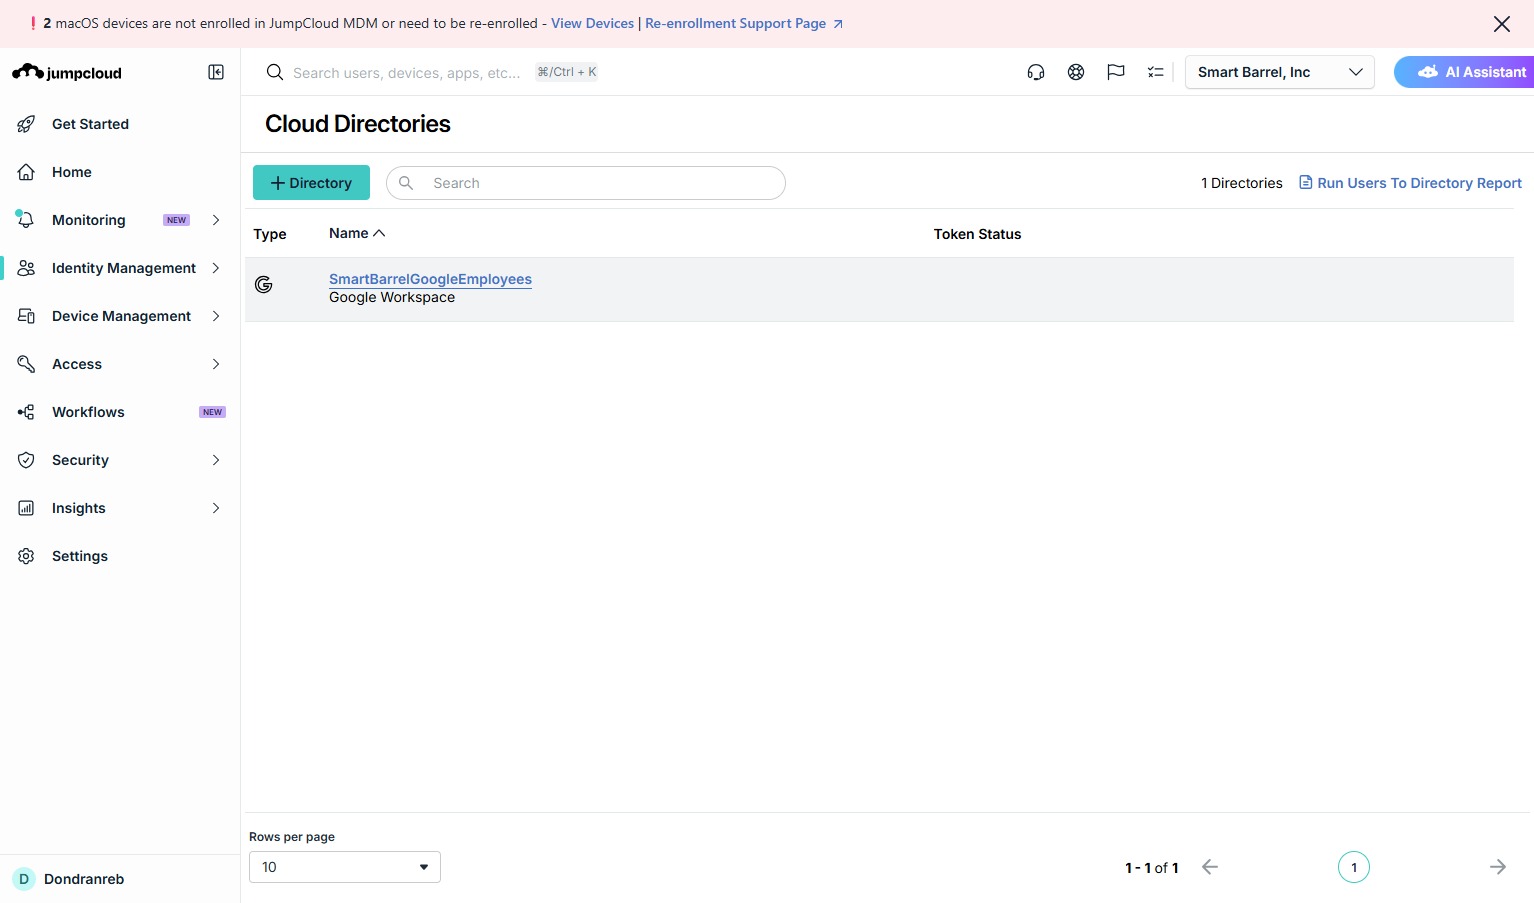Open SmartBarrelGoogleEmployees directory link

[x=430, y=279]
